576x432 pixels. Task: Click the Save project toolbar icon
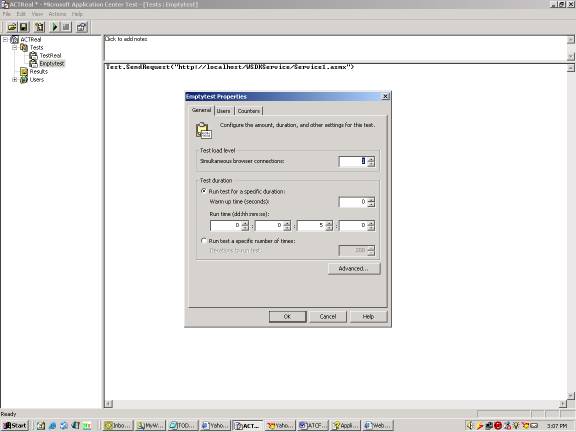click(x=24, y=27)
